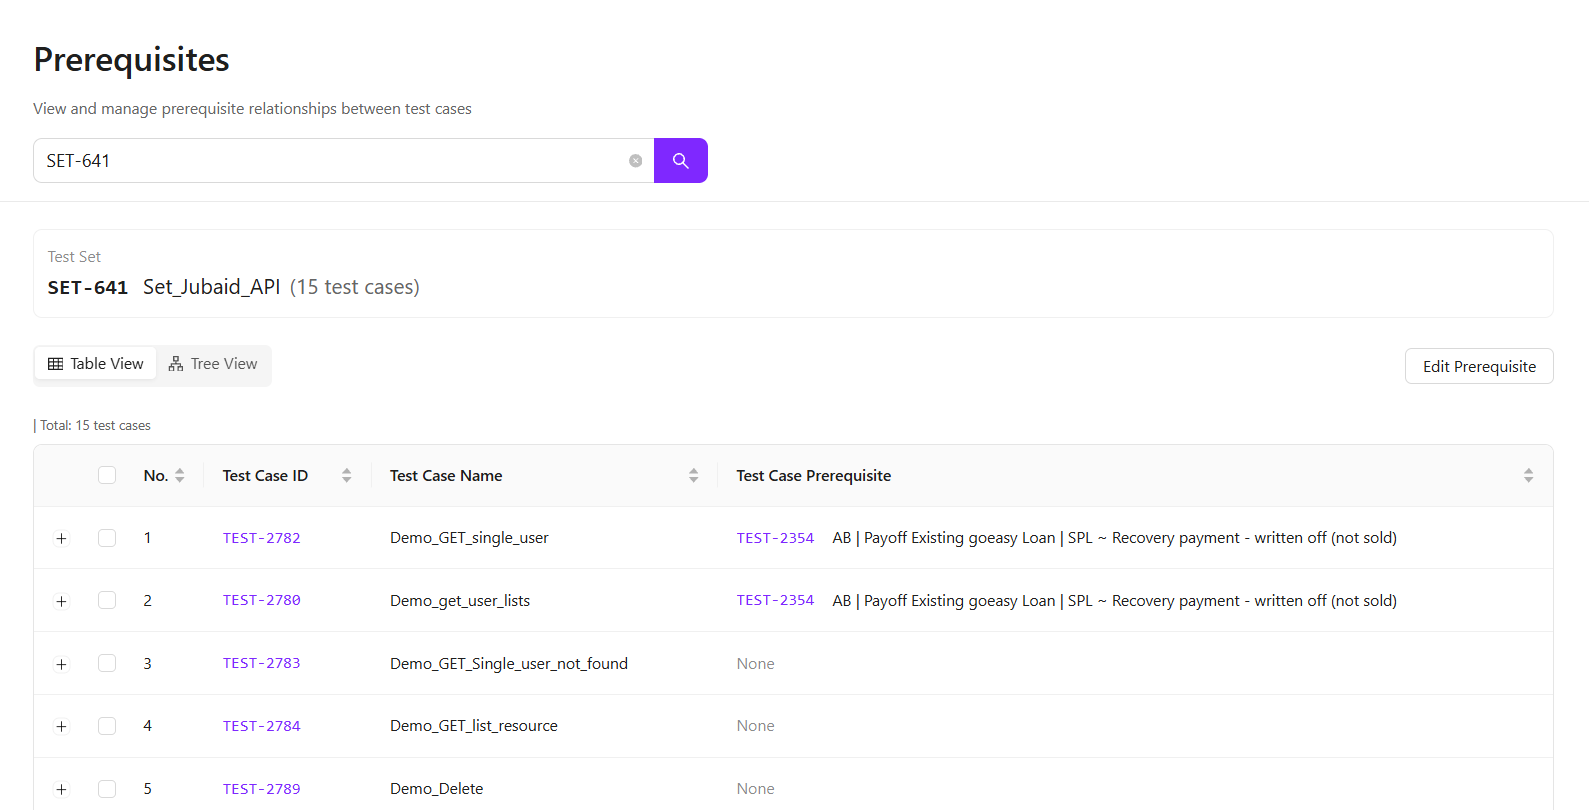Open the TEST-2782 test case link
Screen dimensions: 1589x810
coord(261,538)
